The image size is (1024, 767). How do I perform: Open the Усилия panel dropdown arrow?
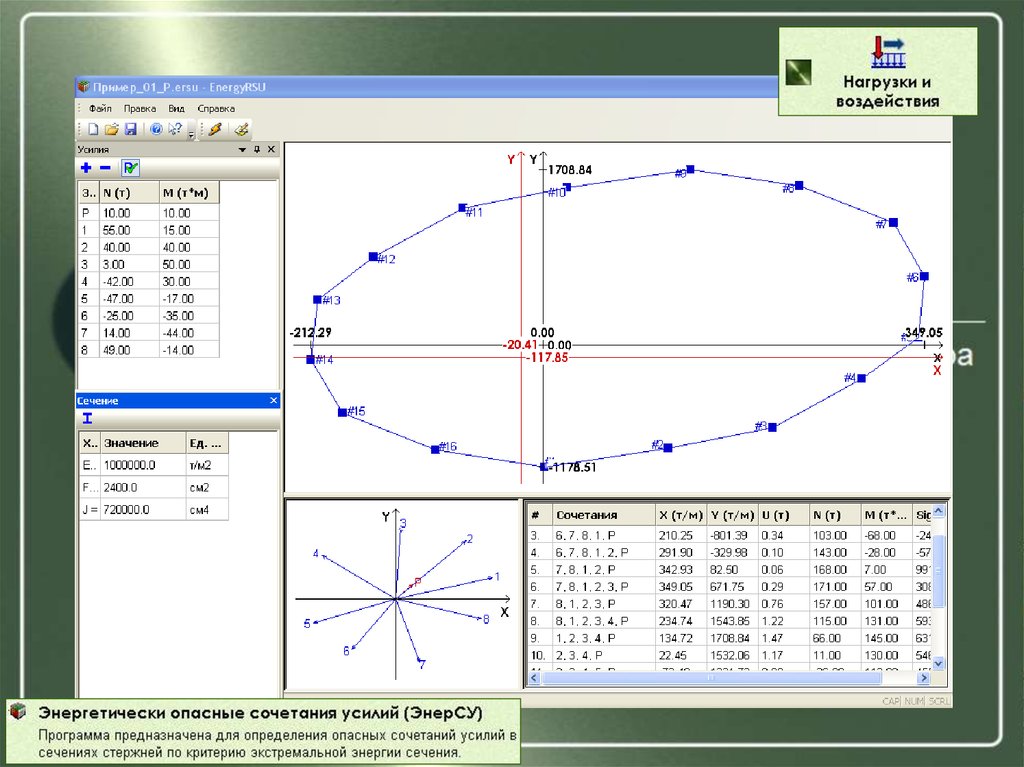click(x=241, y=149)
